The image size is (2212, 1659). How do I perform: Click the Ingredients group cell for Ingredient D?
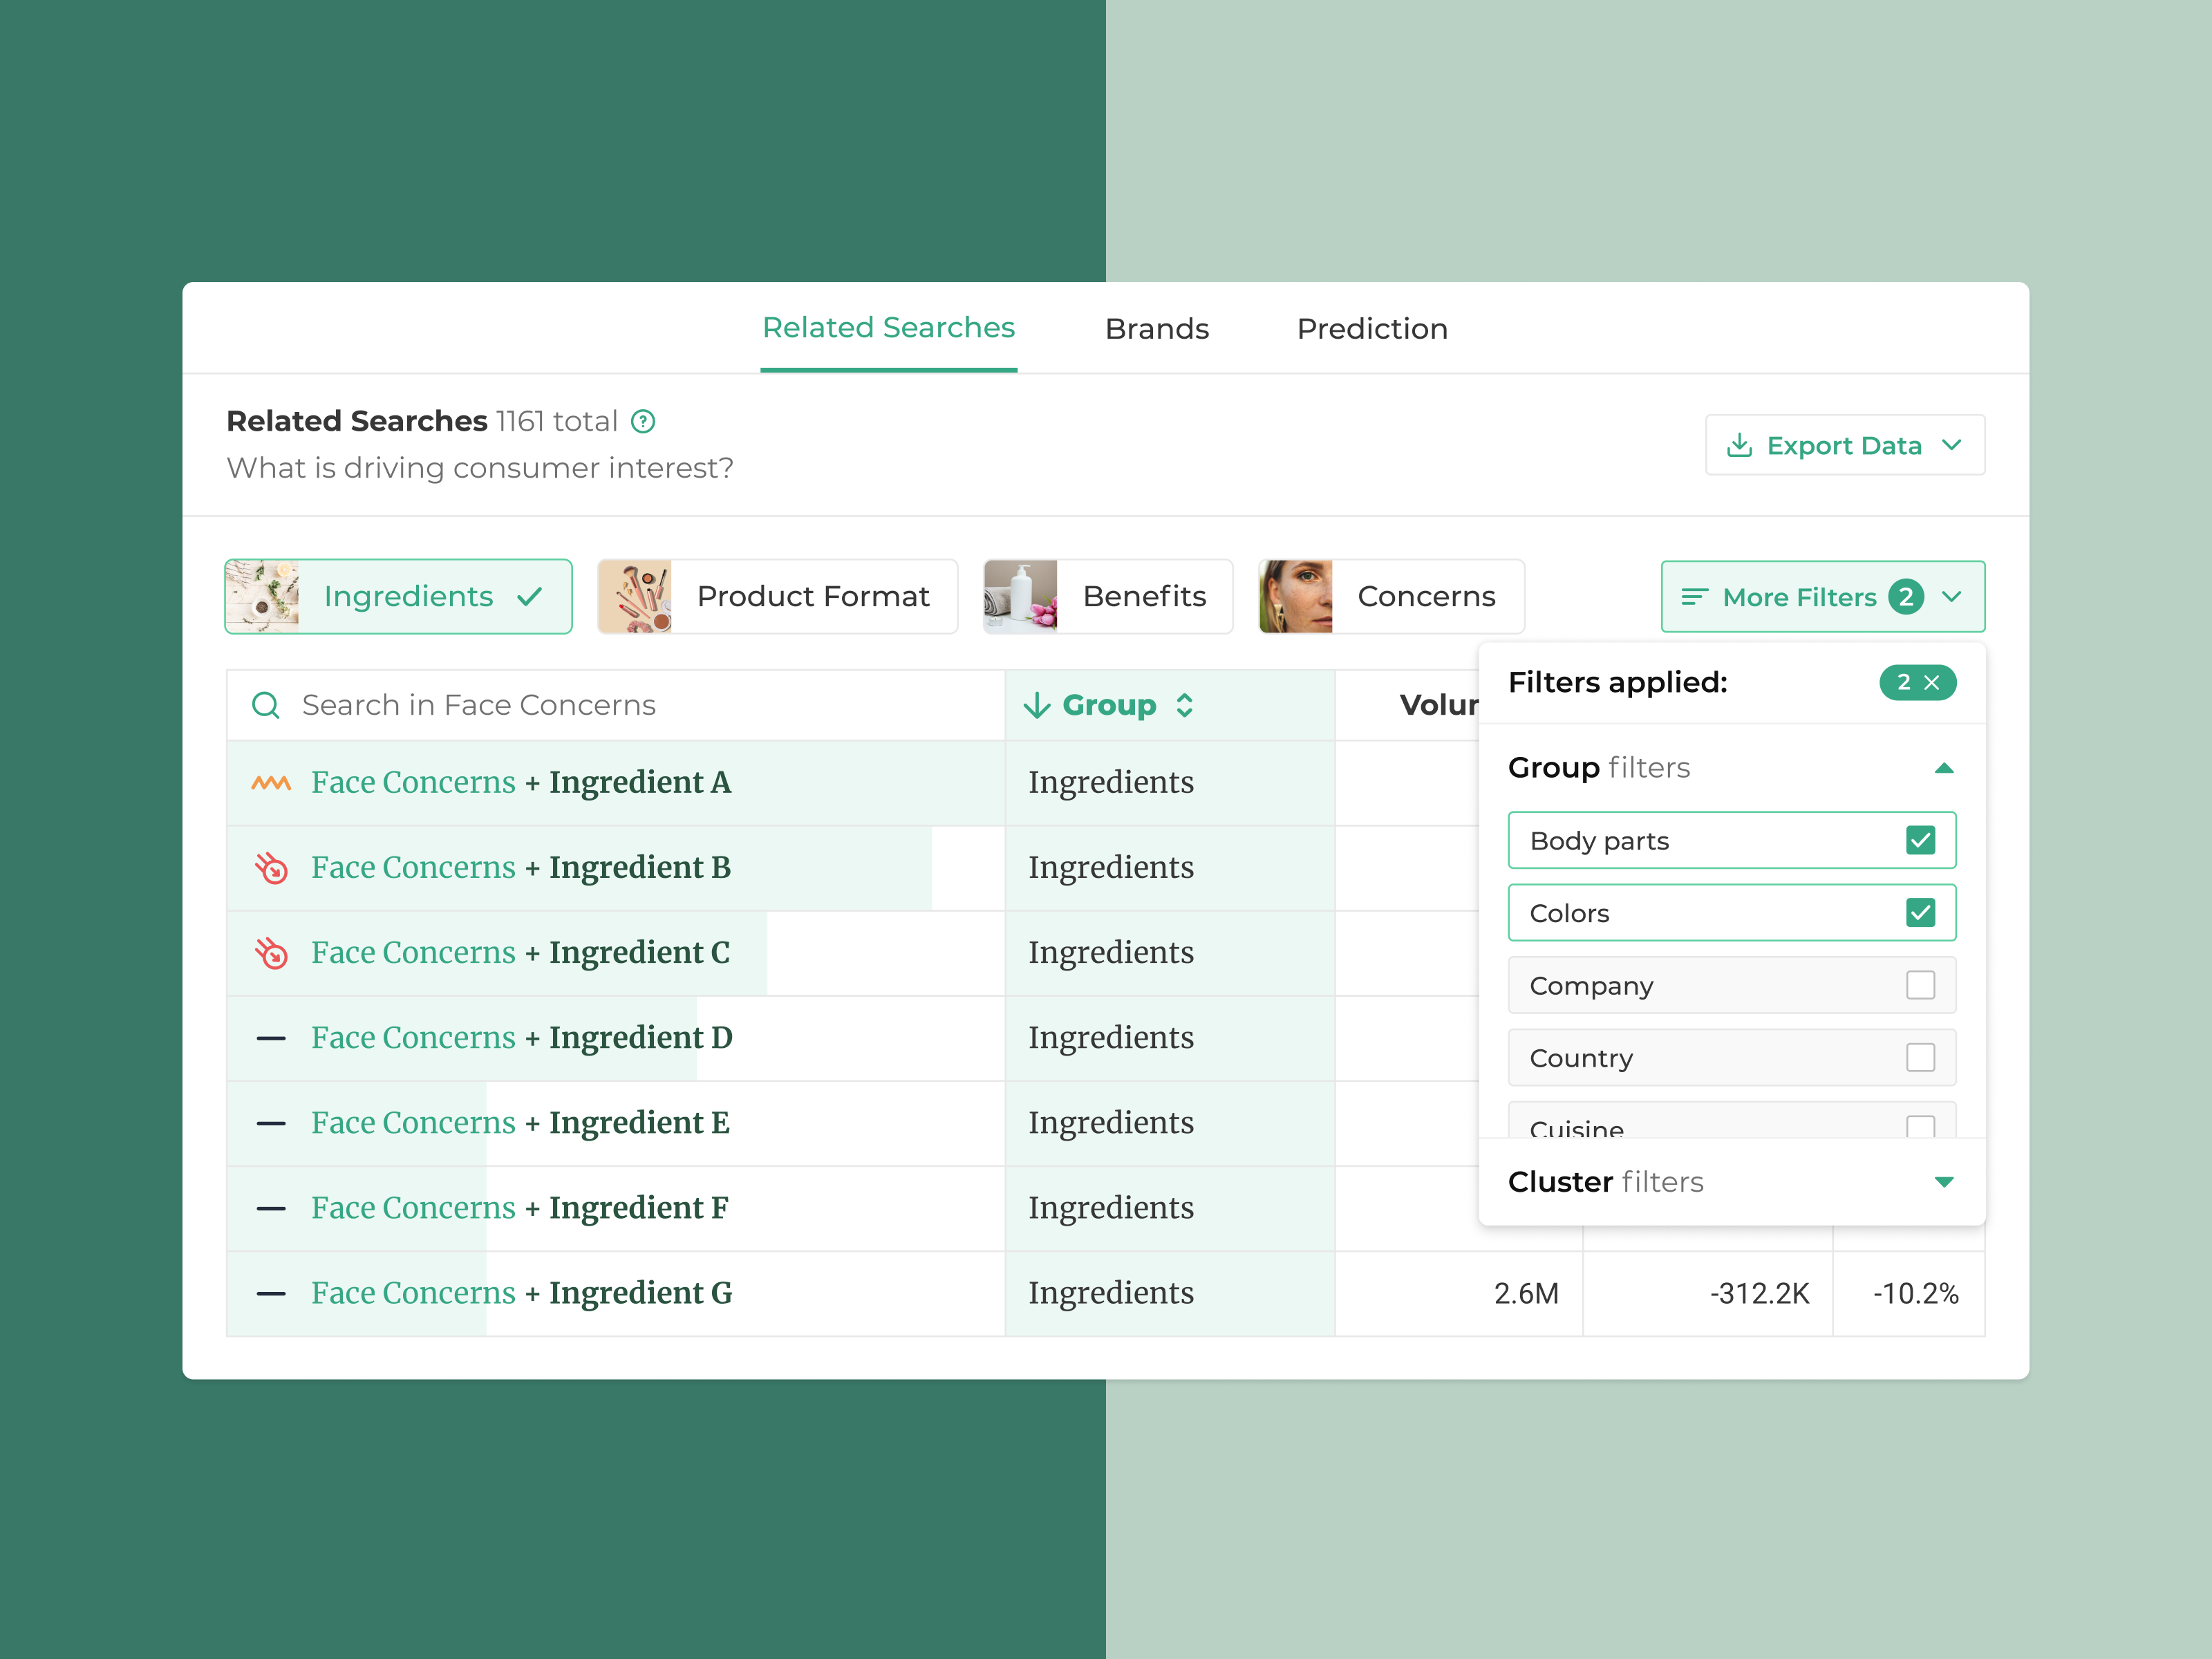click(1170, 1037)
